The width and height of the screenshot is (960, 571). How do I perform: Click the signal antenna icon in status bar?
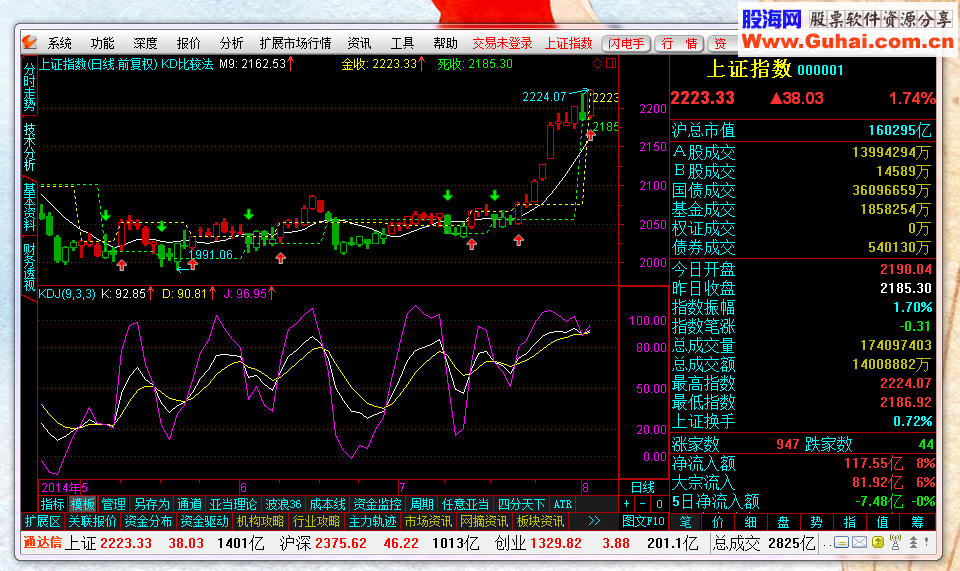(x=895, y=542)
